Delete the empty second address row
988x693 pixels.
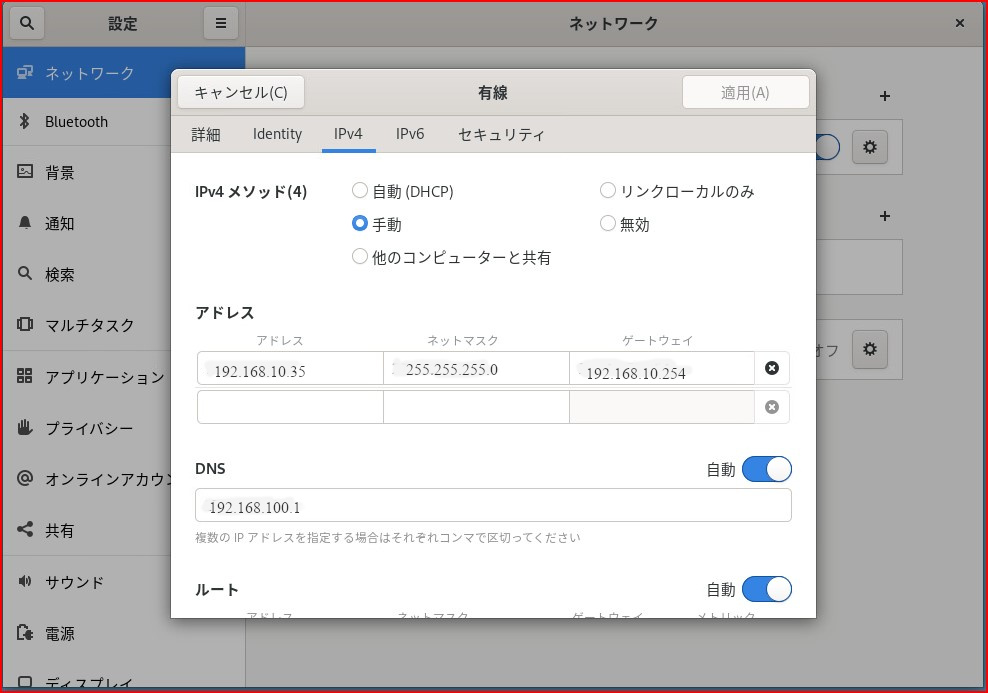[772, 407]
